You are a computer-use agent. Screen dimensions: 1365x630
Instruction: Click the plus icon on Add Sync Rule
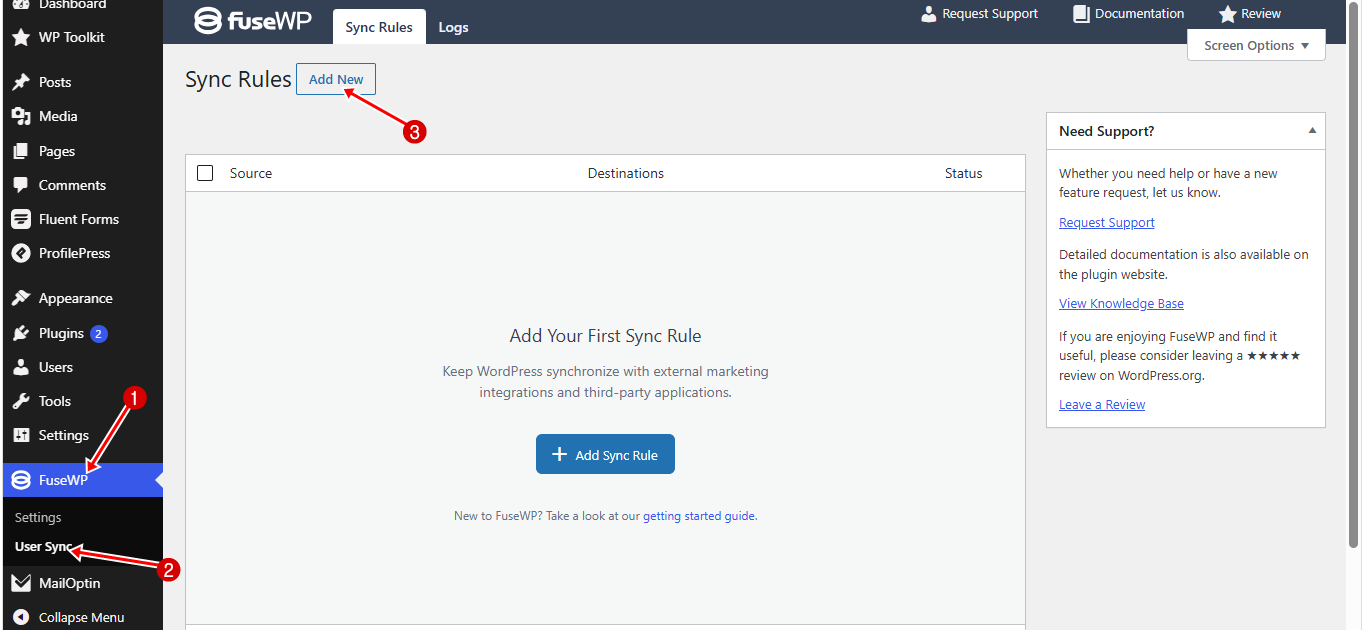coord(560,454)
